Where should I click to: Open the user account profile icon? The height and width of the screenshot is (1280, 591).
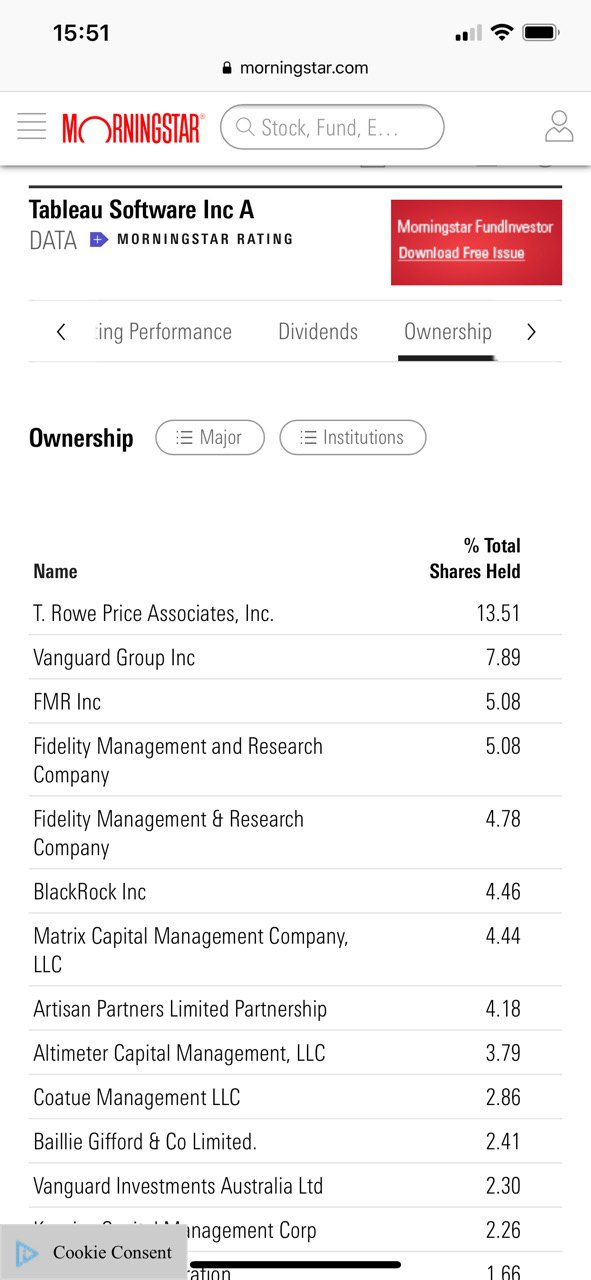[559, 127]
